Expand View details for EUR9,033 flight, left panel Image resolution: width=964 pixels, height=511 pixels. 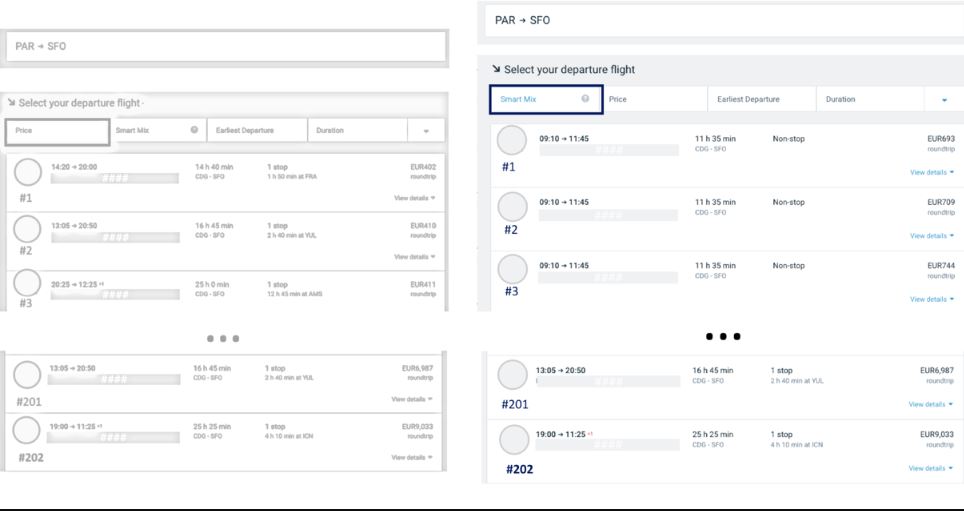click(x=412, y=457)
